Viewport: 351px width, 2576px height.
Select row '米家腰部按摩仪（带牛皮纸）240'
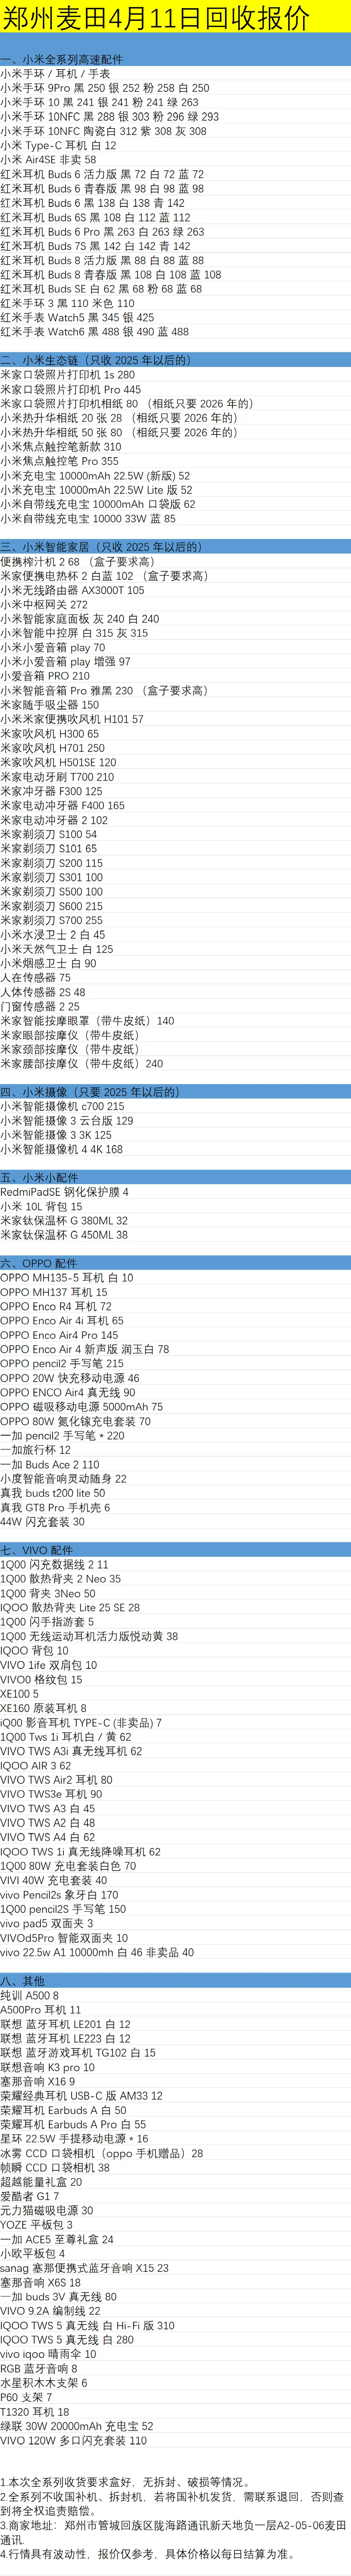(82, 1064)
